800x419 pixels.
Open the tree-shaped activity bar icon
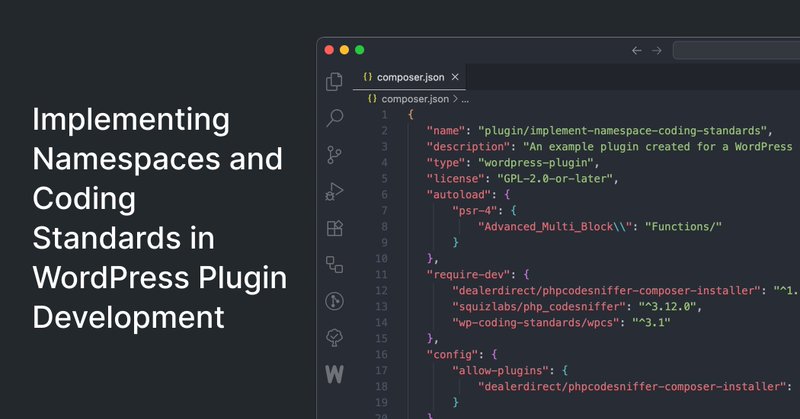(334, 337)
